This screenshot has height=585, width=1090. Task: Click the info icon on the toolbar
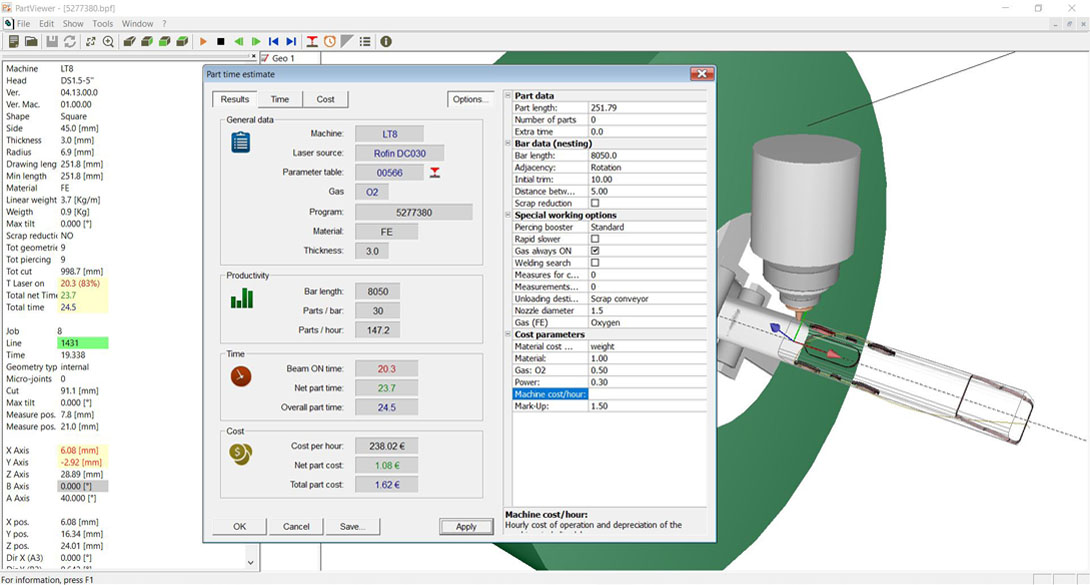pyautogui.click(x=386, y=41)
